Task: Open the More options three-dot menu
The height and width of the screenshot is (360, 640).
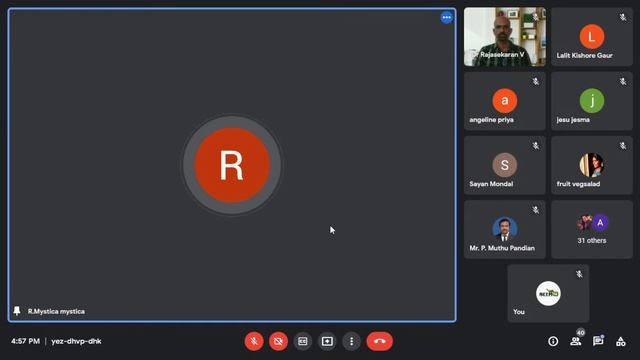Action: click(351, 341)
